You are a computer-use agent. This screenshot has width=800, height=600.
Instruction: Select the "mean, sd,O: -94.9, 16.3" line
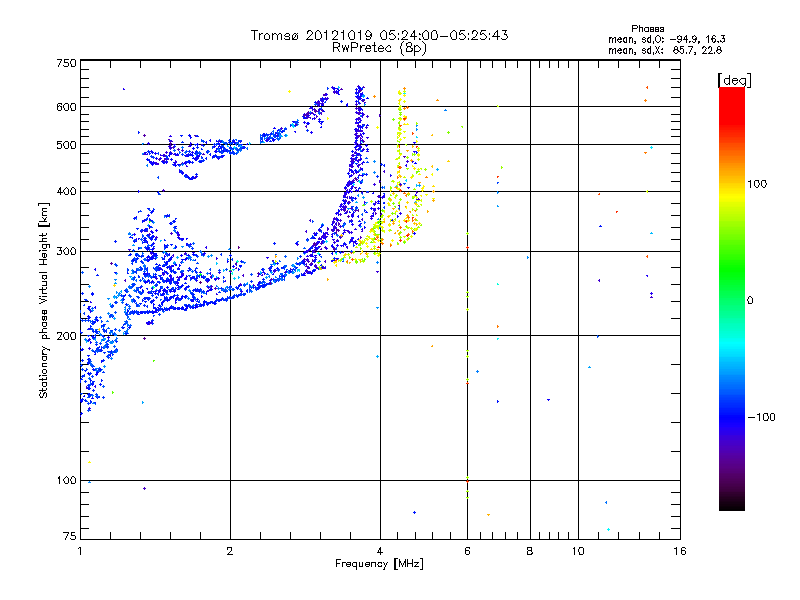click(x=666, y=40)
